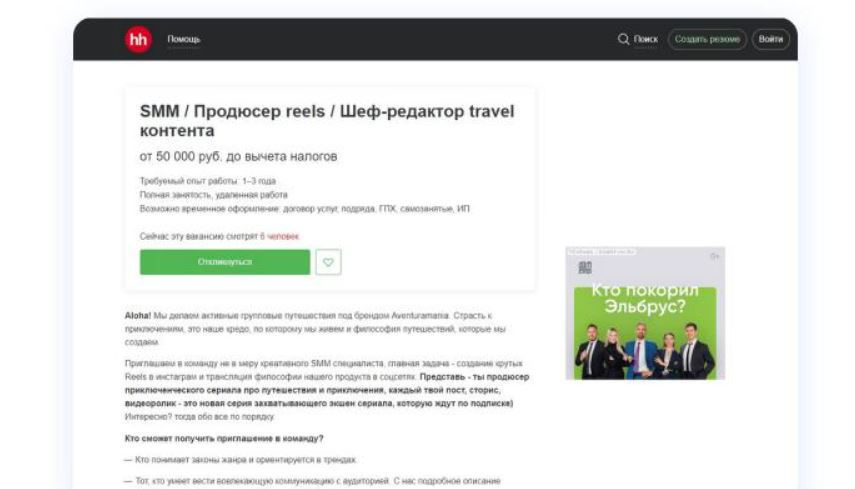
Task: Click 'Кто сможет получить приглашение в команду?' heading
Action: click(x=224, y=438)
